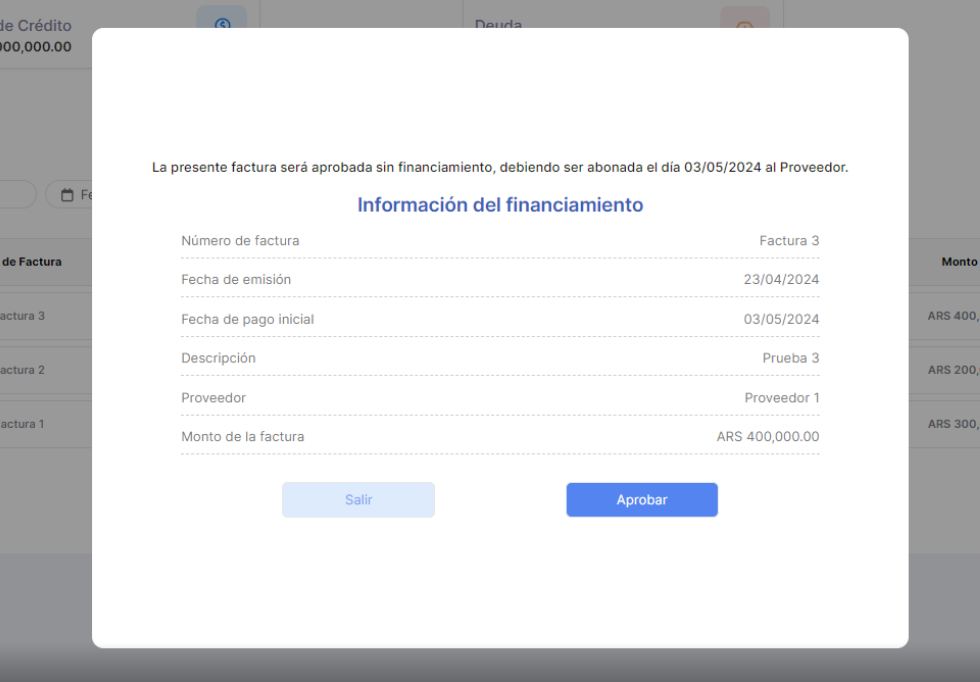Click the blue credit dollar icon
This screenshot has width=980, height=682.
point(221,22)
